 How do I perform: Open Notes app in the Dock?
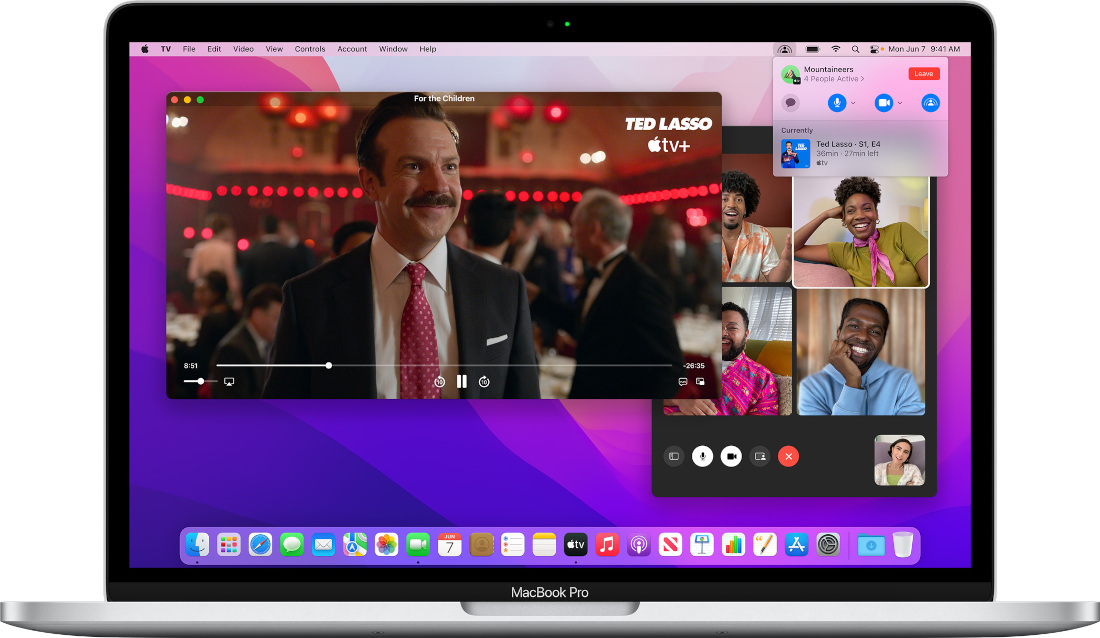tap(544, 545)
